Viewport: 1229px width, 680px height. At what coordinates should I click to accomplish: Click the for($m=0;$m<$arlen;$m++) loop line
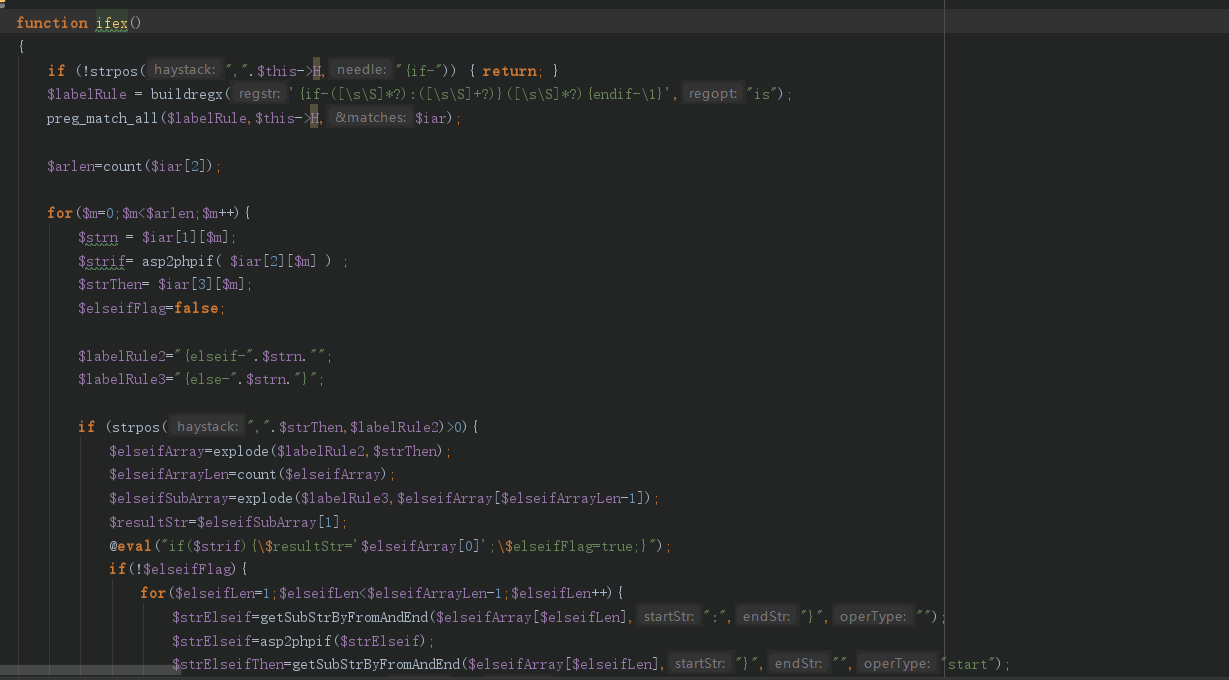point(149,213)
